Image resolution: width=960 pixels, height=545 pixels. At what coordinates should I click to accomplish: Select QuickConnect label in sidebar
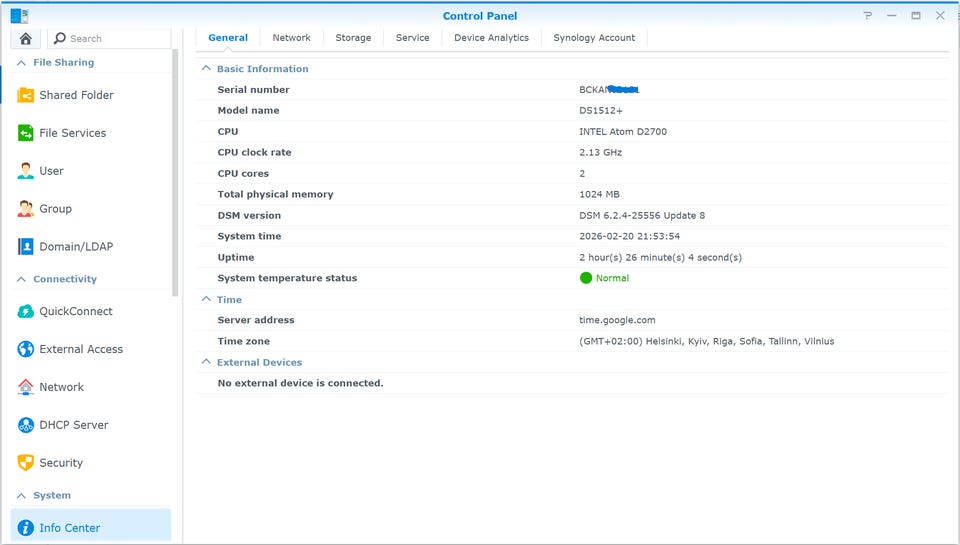76,311
